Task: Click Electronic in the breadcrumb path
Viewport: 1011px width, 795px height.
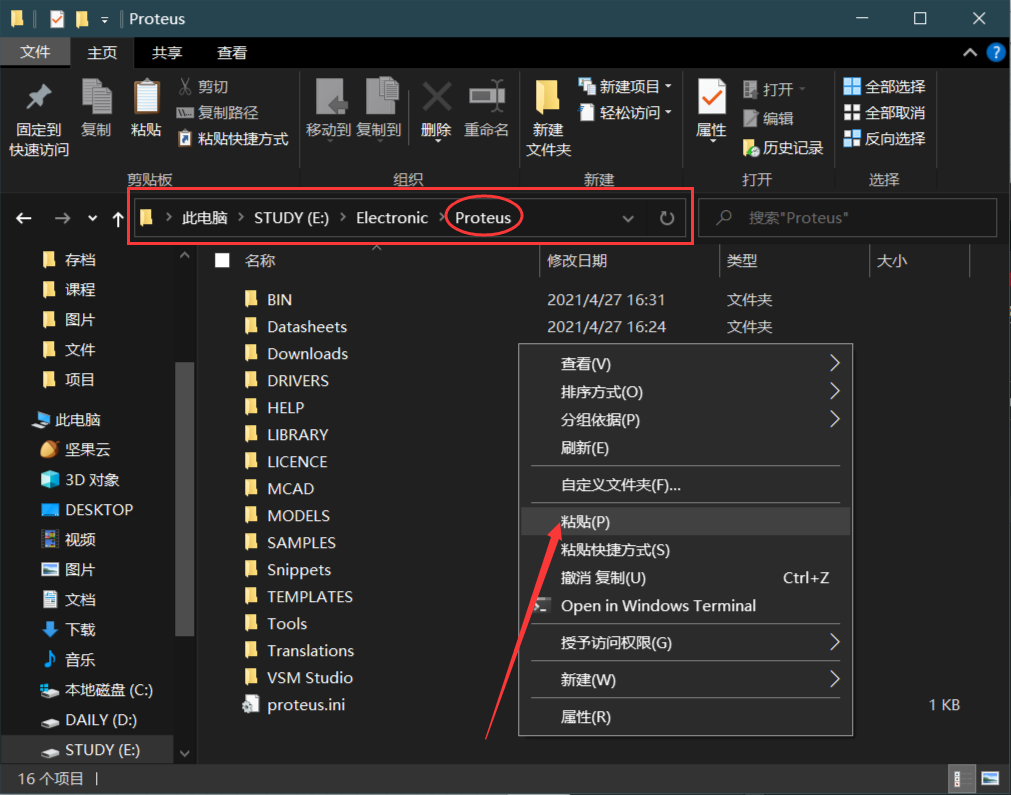Action: 392,218
